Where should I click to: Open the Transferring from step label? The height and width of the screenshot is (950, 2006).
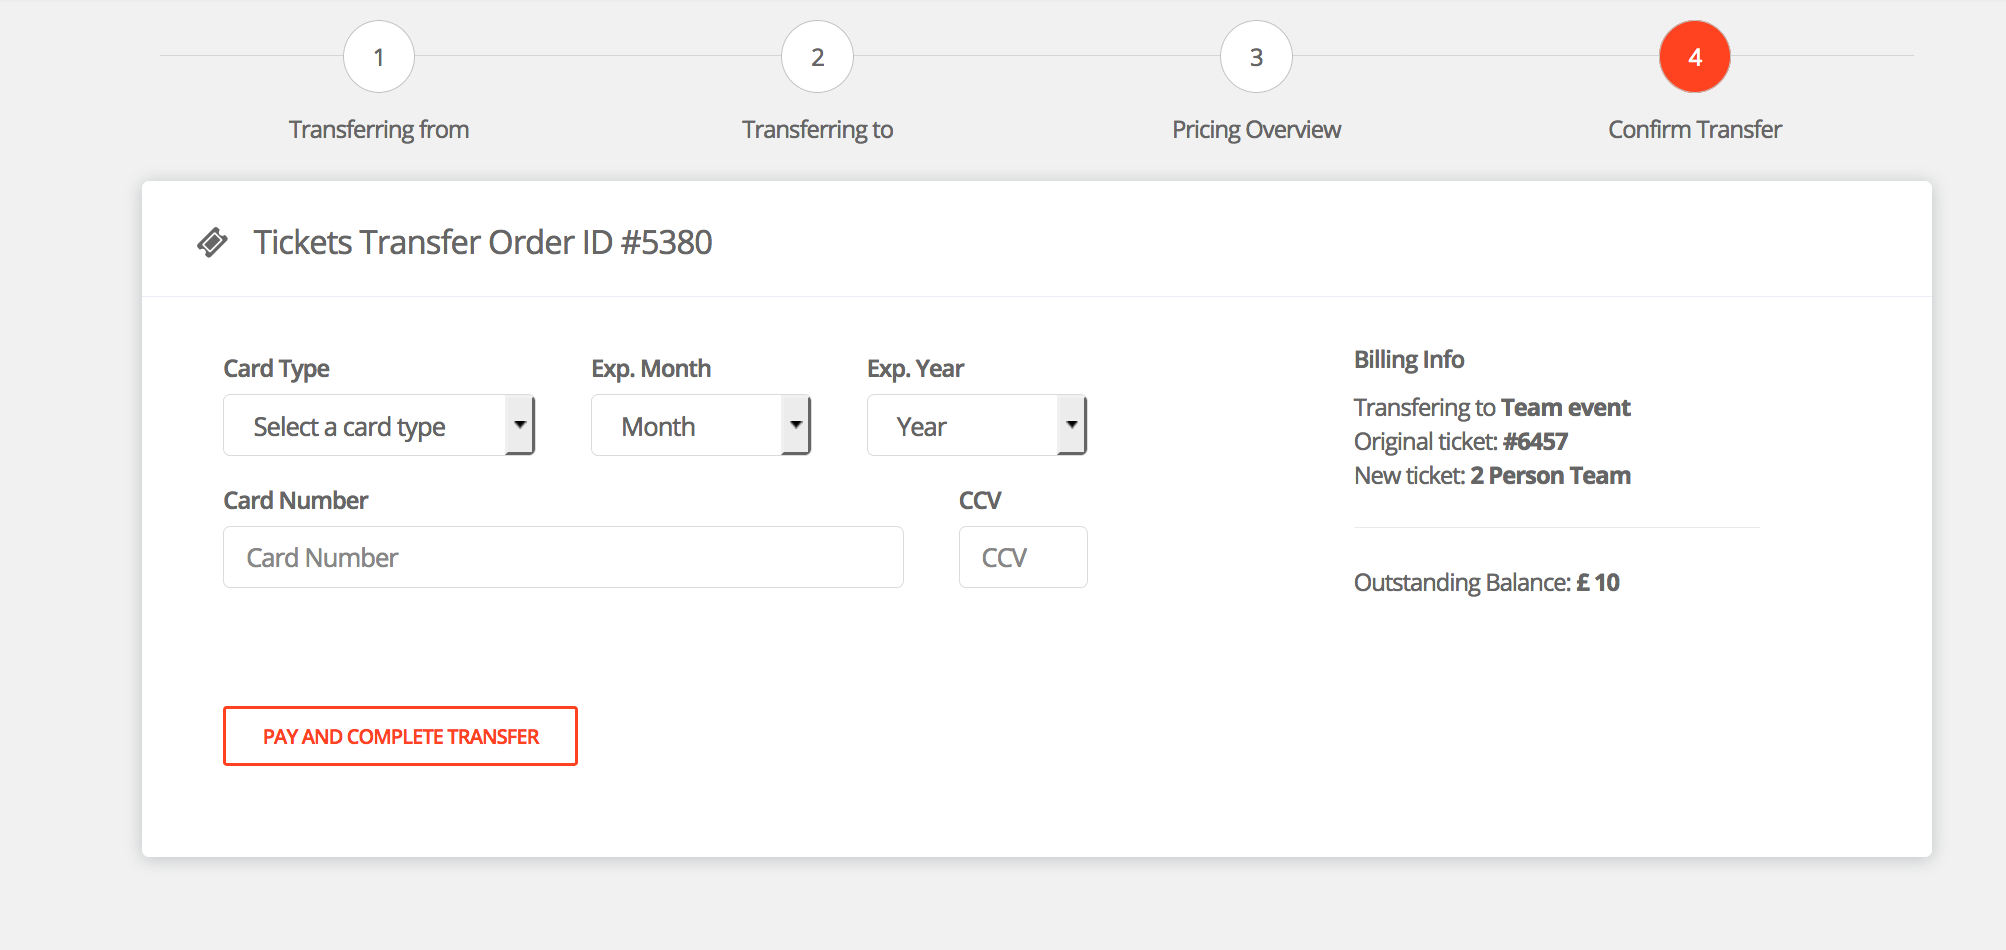click(379, 130)
